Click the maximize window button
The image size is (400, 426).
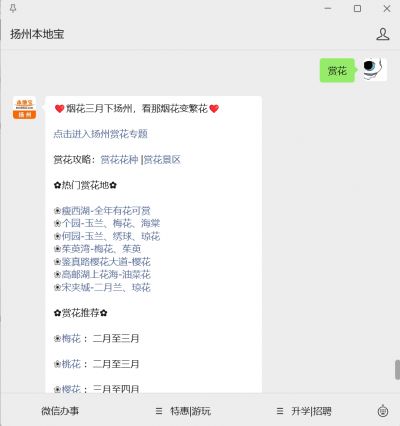(357, 9)
